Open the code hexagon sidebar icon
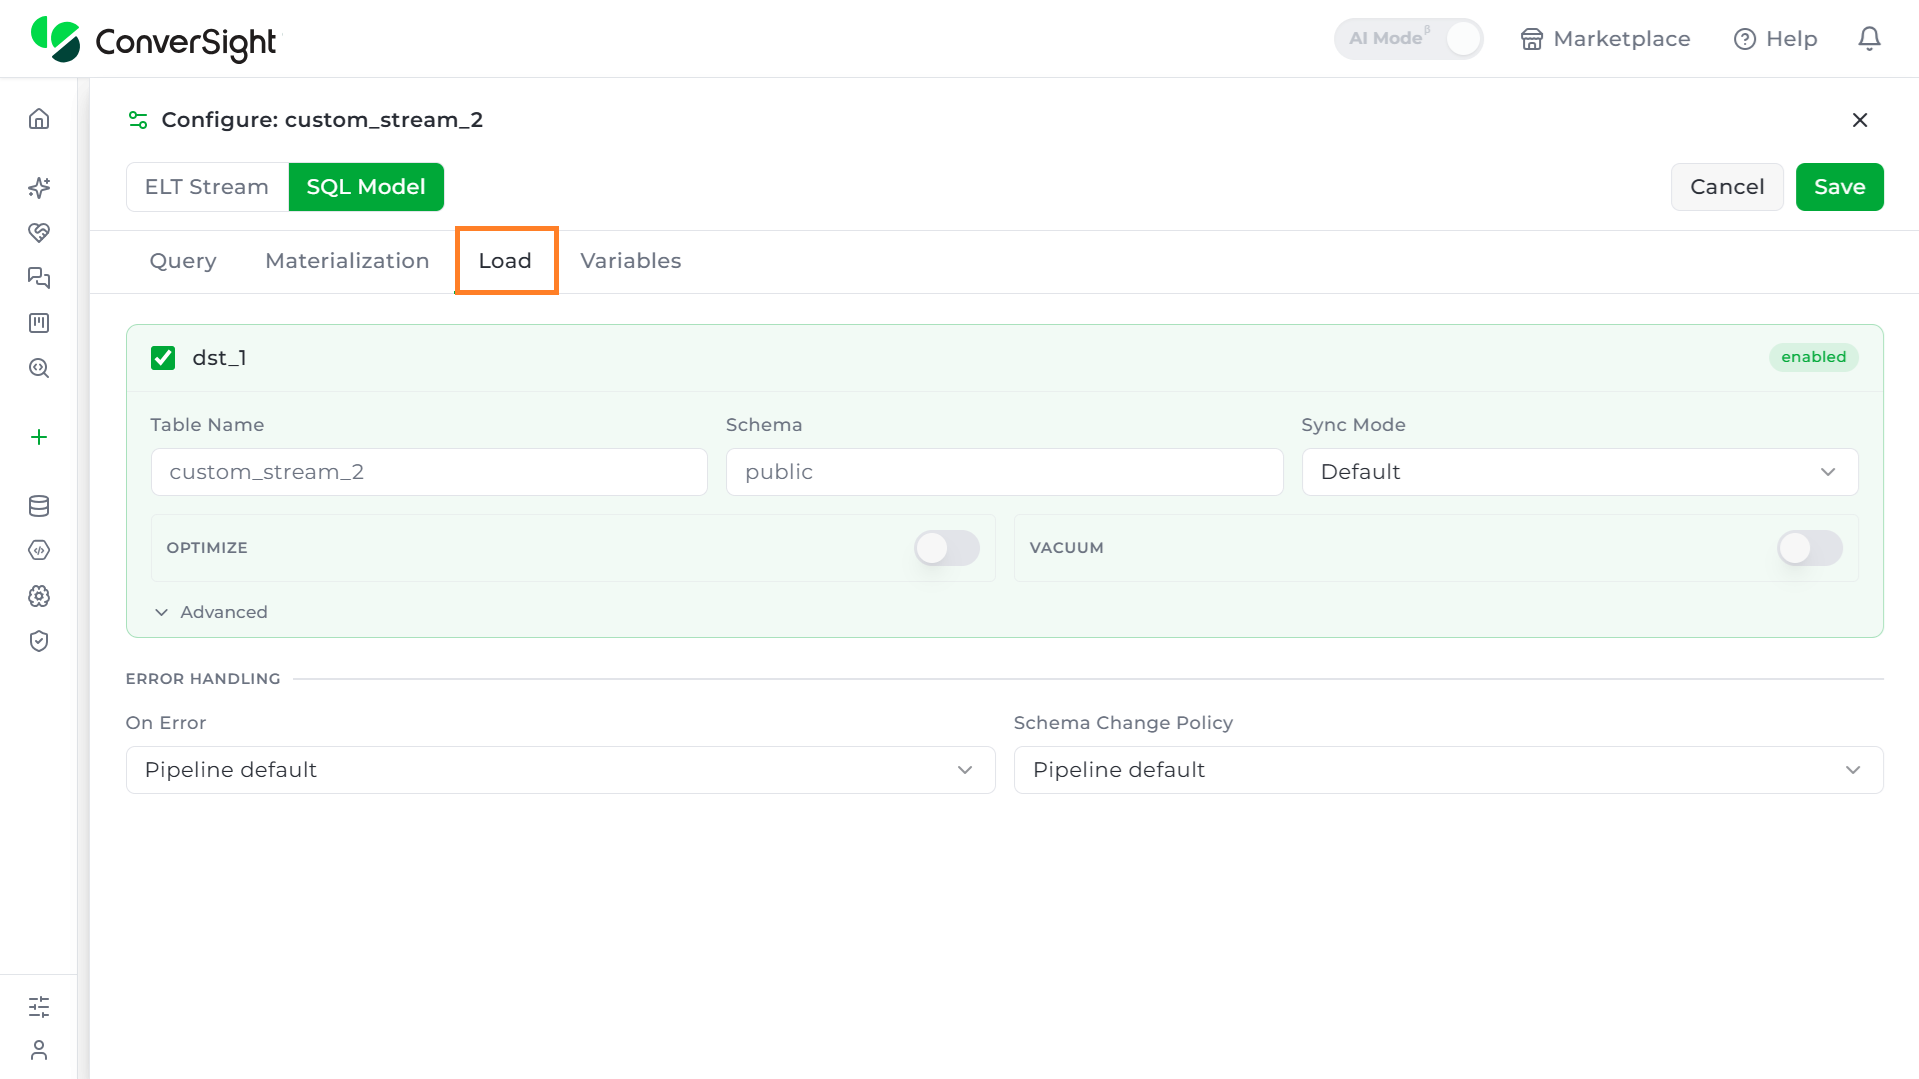The width and height of the screenshot is (1919, 1079). (39, 550)
